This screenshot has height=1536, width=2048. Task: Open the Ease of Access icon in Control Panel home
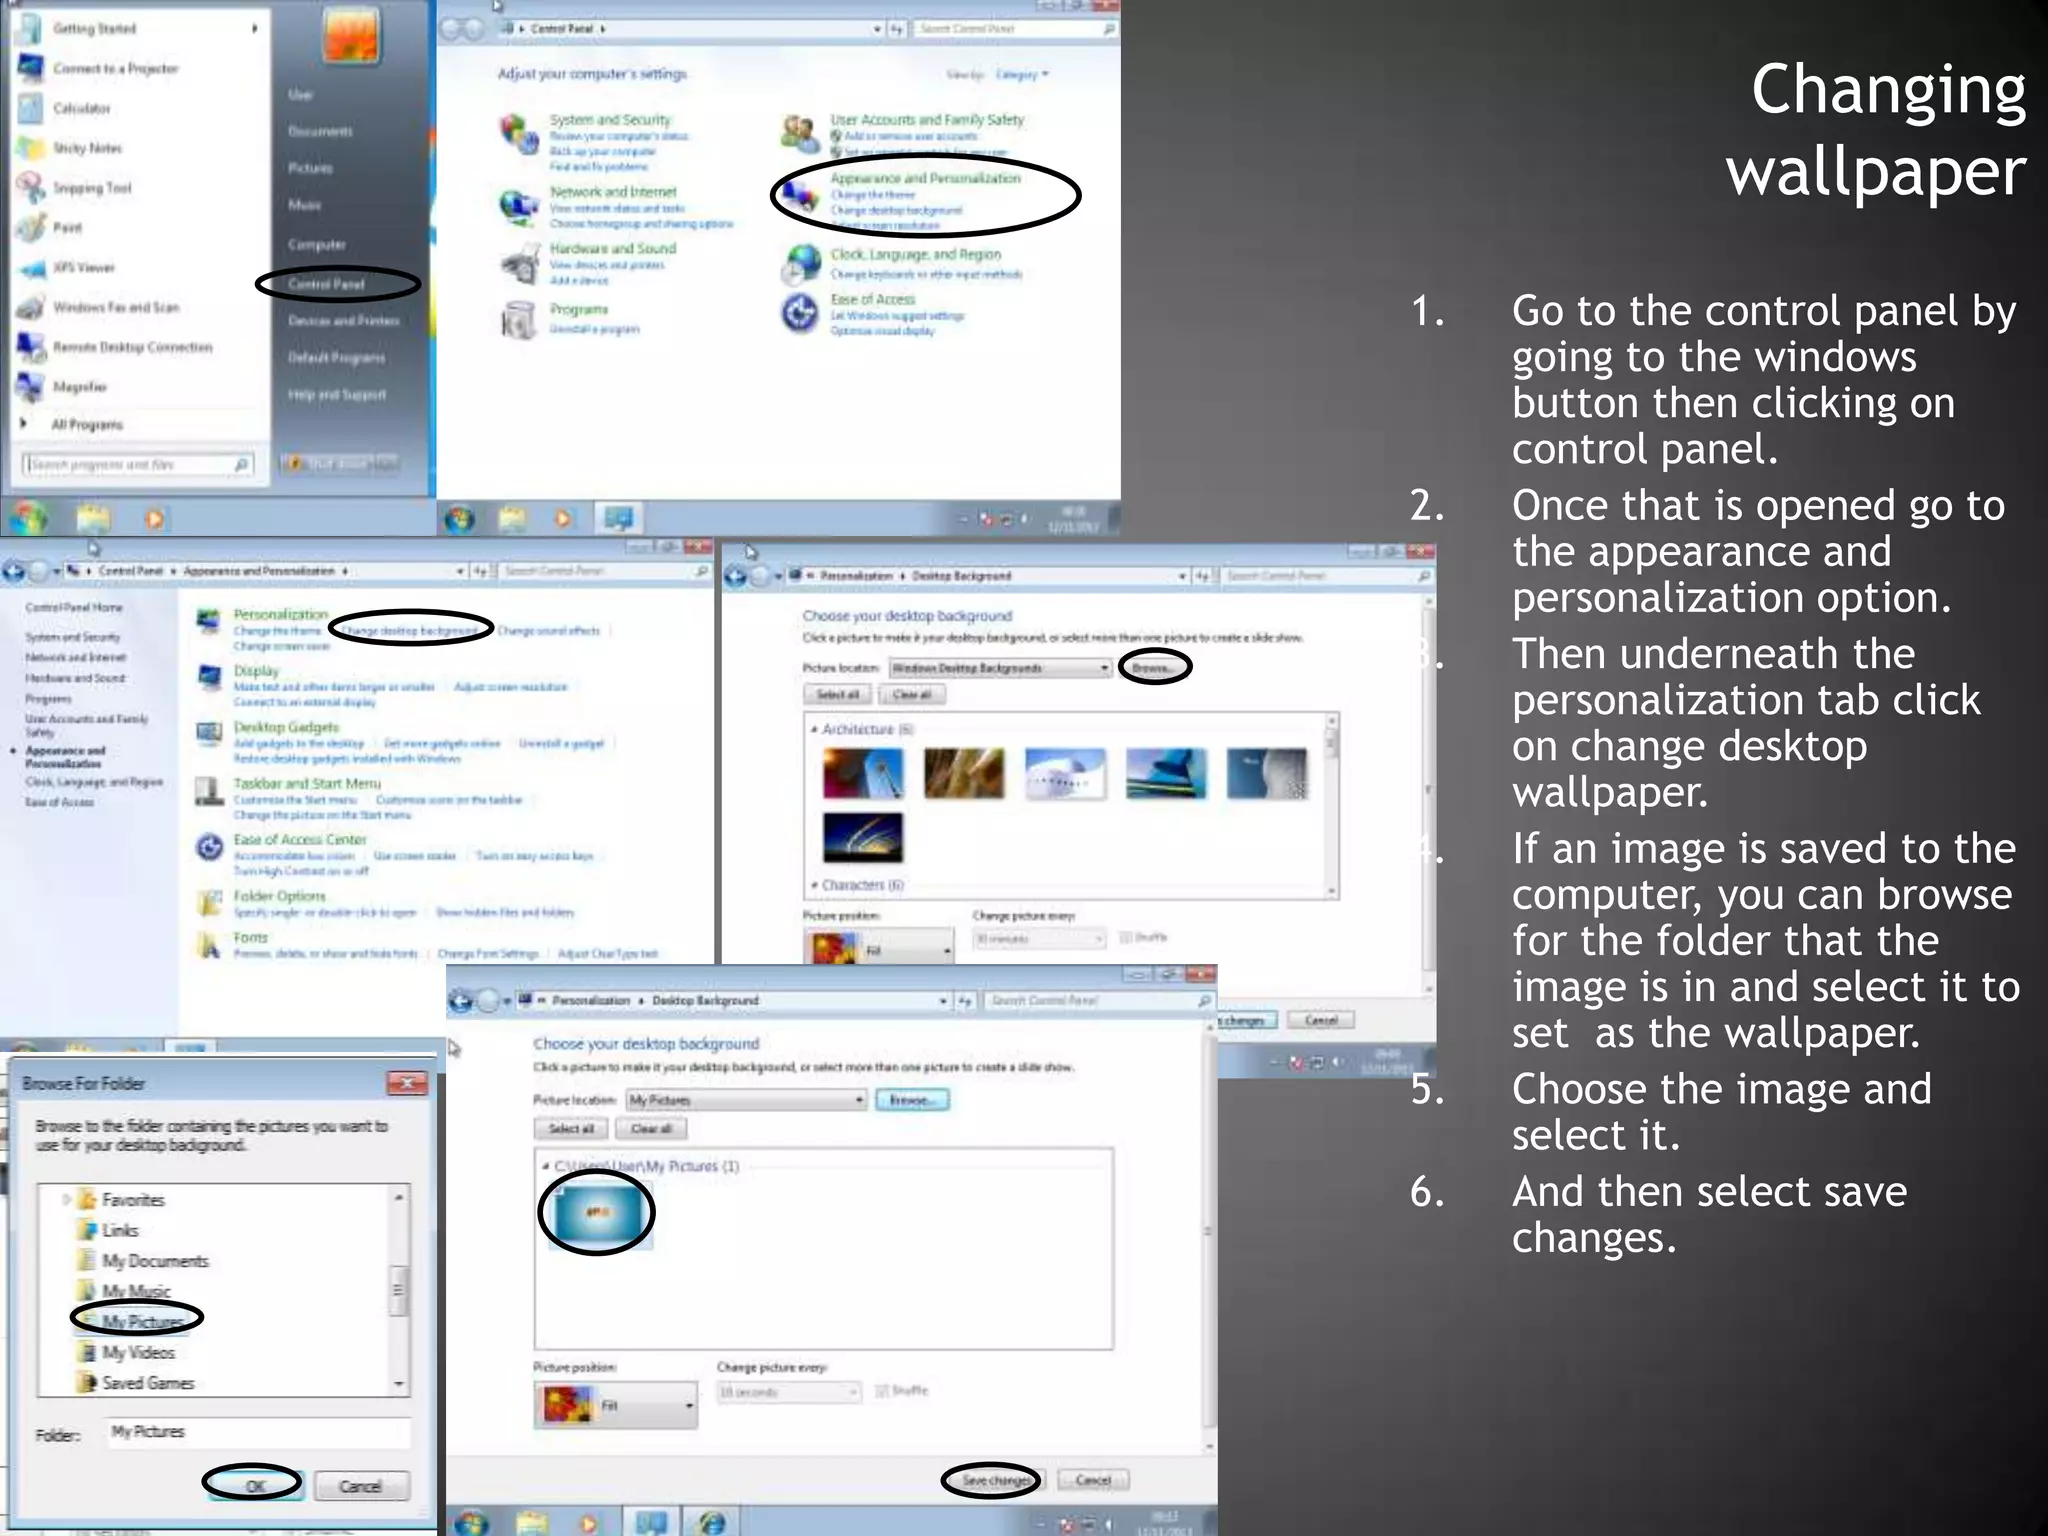[x=801, y=313]
